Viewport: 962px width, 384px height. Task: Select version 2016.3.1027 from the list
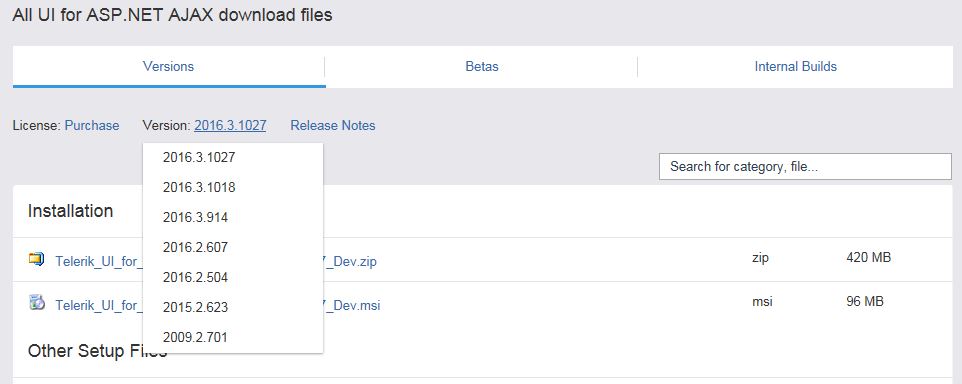coord(233,158)
